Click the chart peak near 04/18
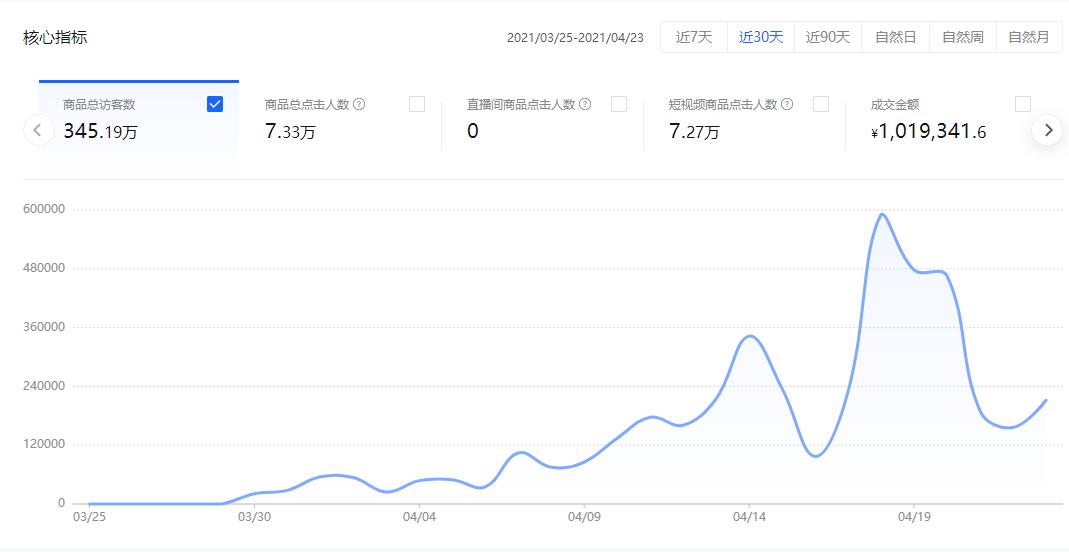 pyautogui.click(x=882, y=215)
